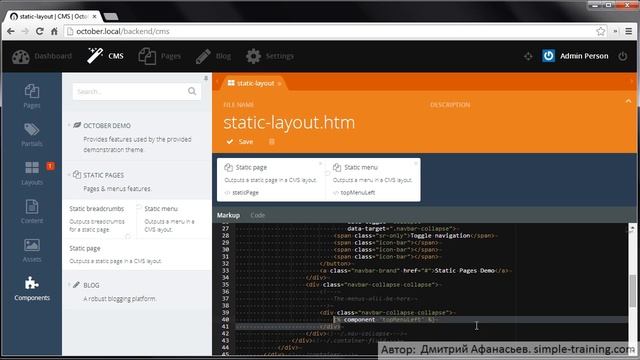Add the Static breadcrumbs component
The image size is (640, 360).
click(99, 219)
